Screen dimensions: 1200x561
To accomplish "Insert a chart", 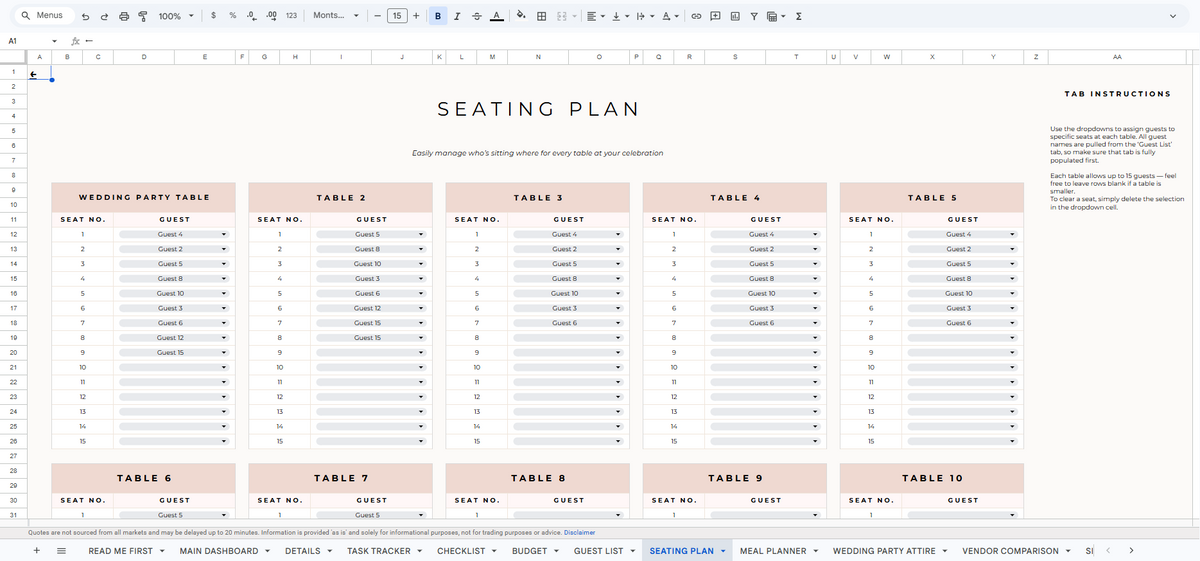I will 735,16.
